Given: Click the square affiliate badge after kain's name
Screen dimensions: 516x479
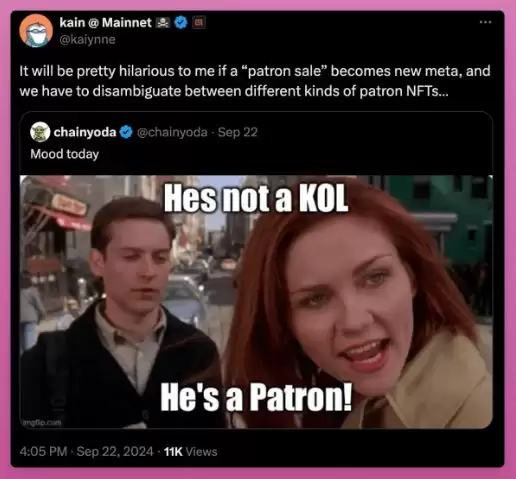Looking at the screenshot, I should (x=199, y=22).
